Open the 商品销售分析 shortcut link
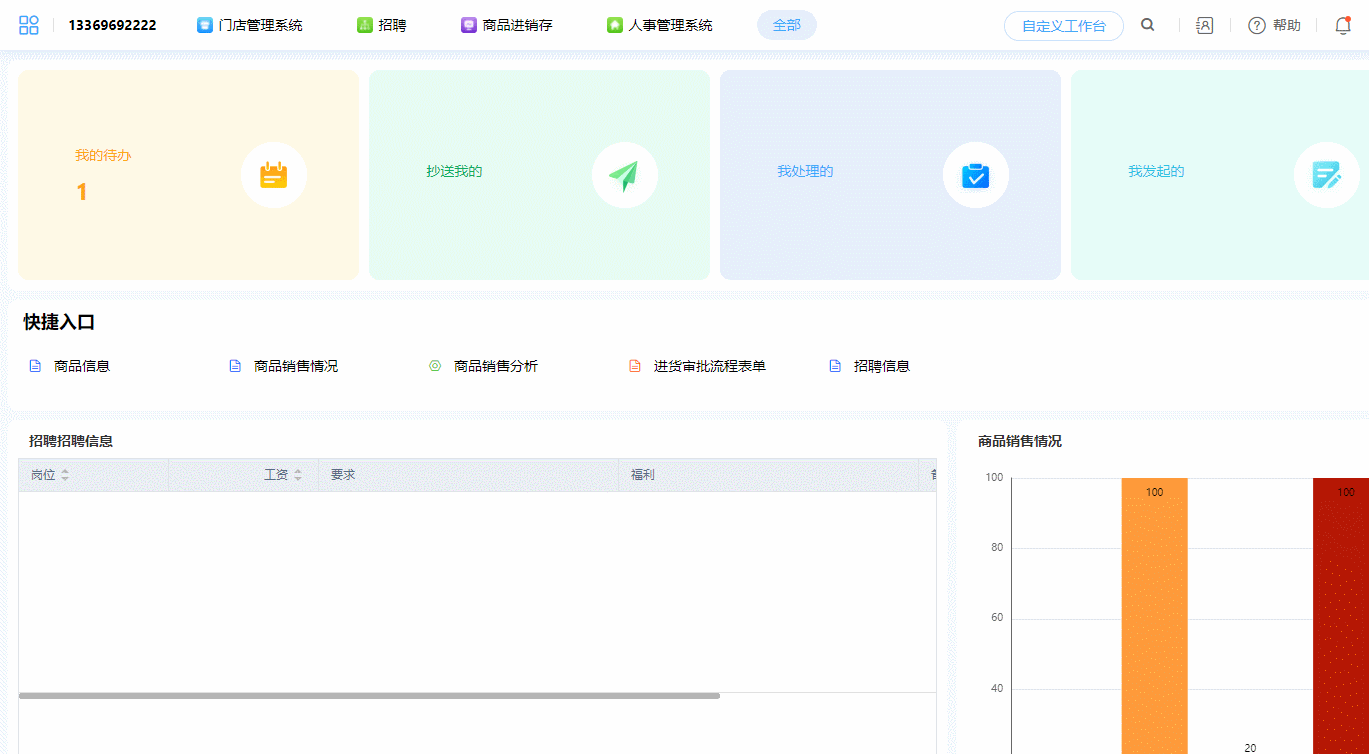1369x754 pixels. 495,366
